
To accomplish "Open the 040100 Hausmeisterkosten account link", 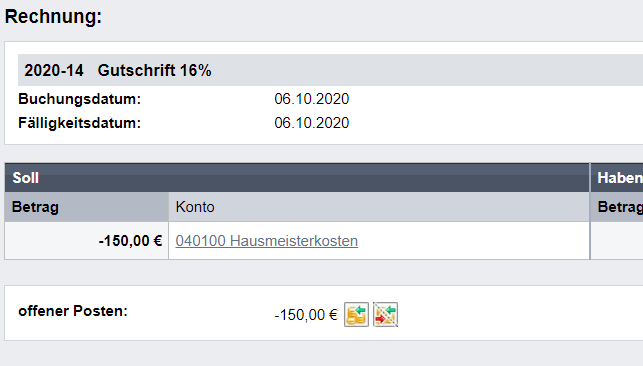I will click(x=267, y=241).
